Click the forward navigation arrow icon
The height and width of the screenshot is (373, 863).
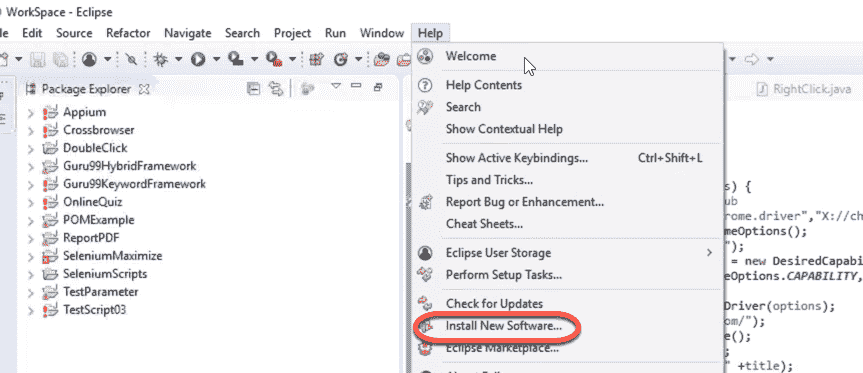[x=751, y=59]
